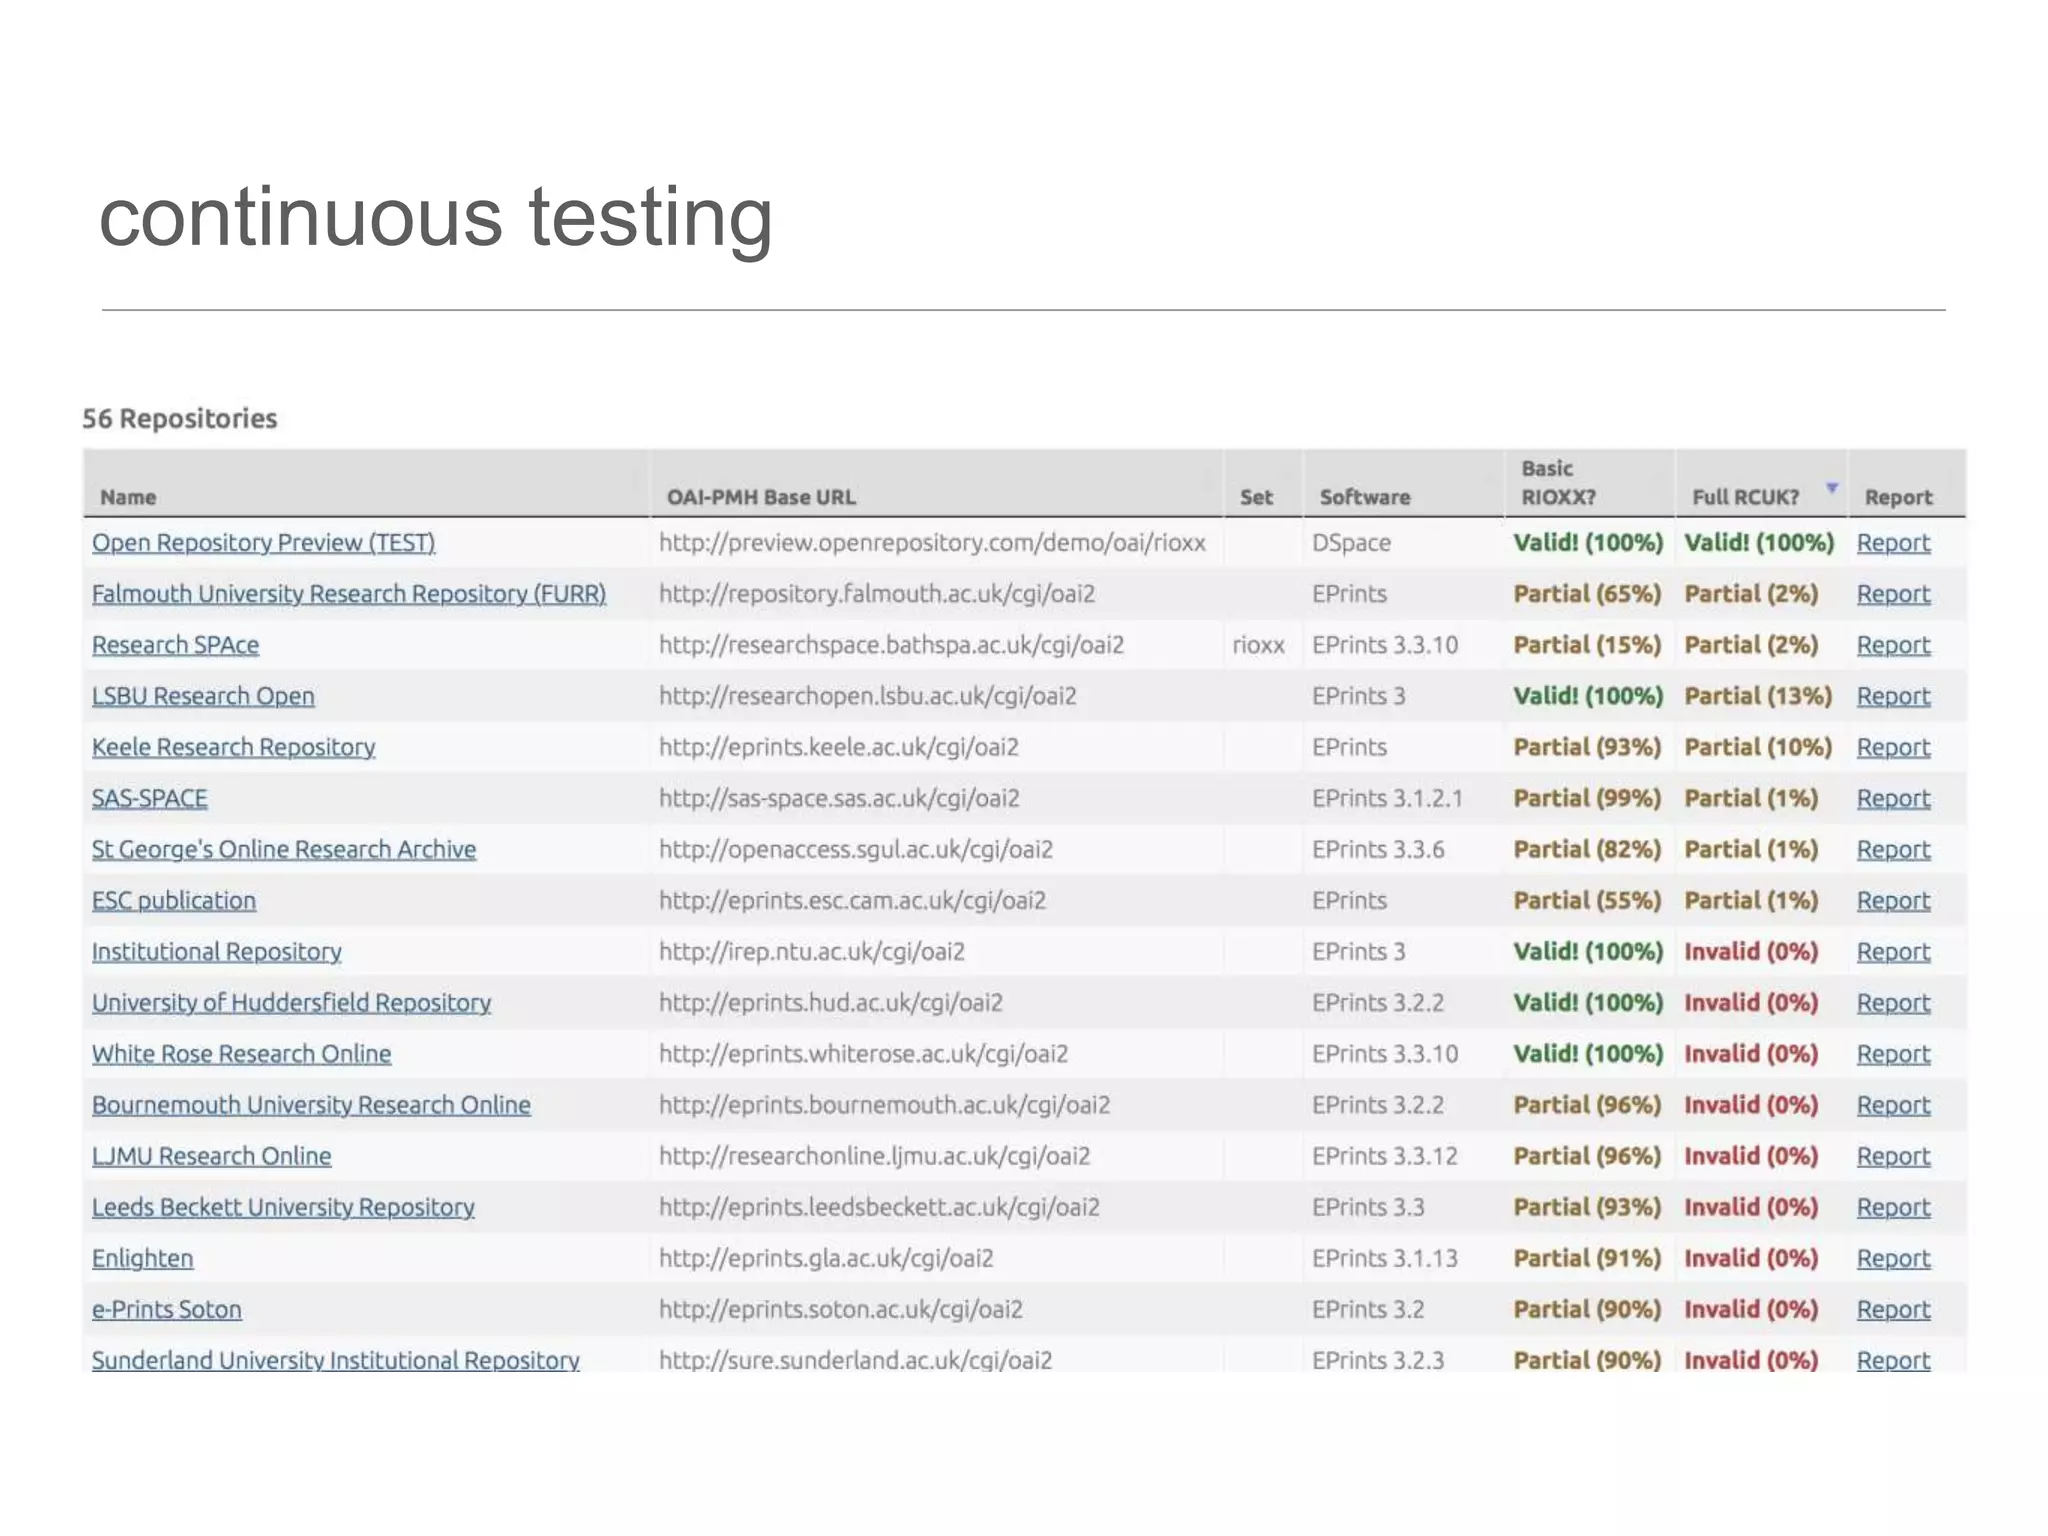View Report for Bournemouth University row
The image size is (2048, 1536).
click(1893, 1104)
